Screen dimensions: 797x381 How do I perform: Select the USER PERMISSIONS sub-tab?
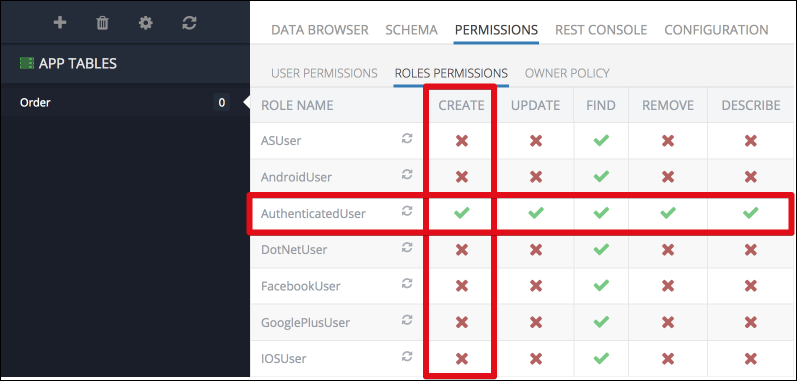(324, 73)
